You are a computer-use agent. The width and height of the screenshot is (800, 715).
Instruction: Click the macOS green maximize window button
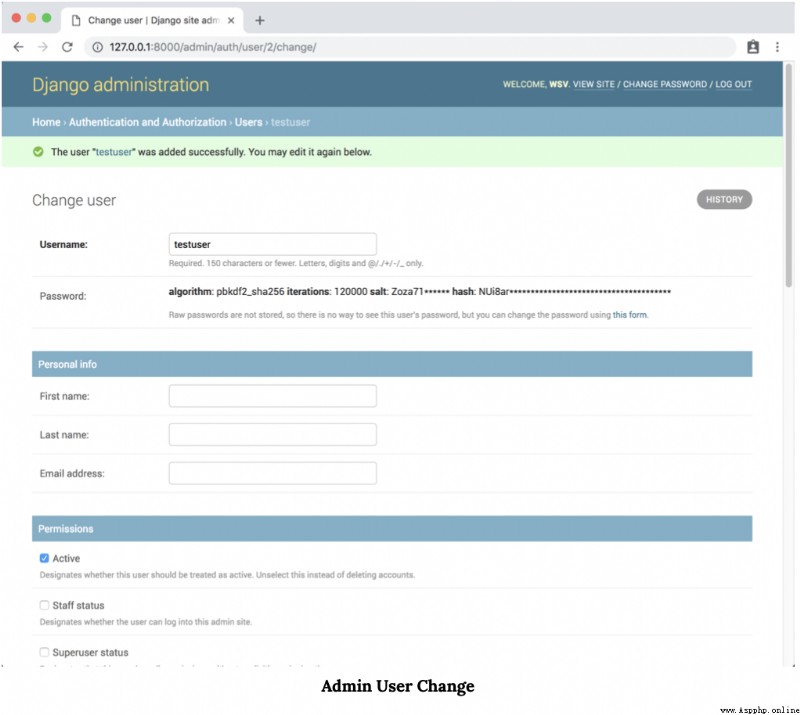(x=46, y=18)
